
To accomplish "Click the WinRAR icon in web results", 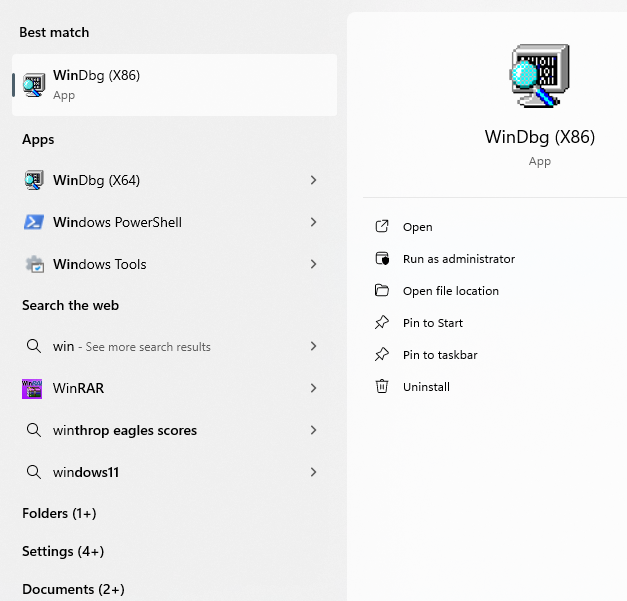I will point(32,389).
